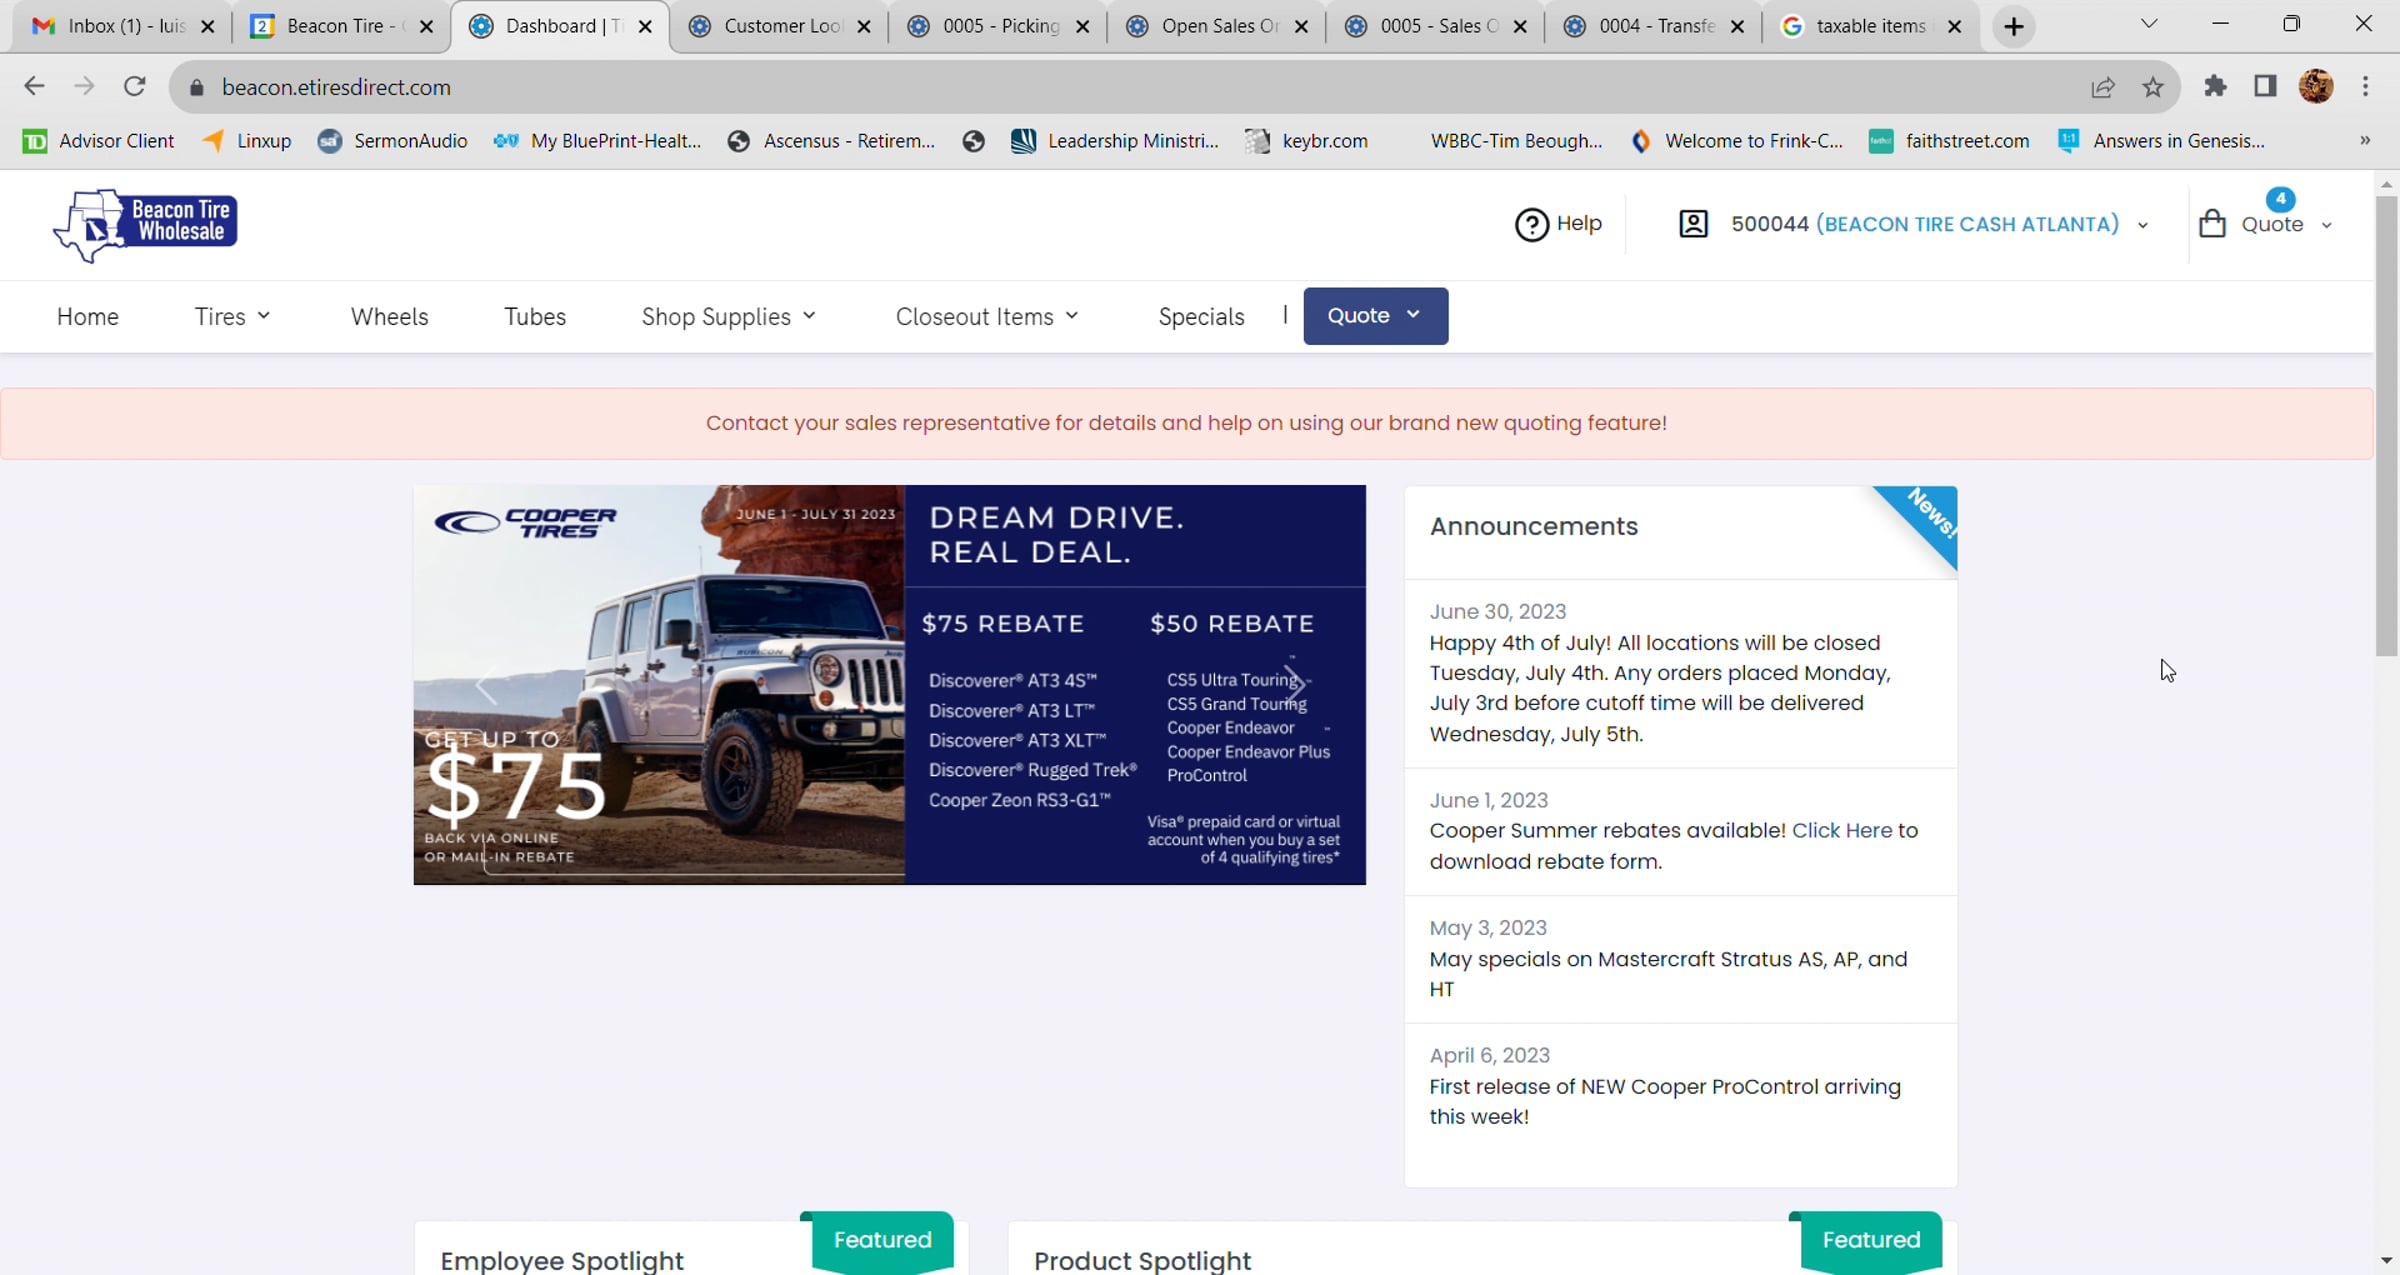2400x1275 pixels.
Task: Click the account profile icon
Action: point(1693,223)
